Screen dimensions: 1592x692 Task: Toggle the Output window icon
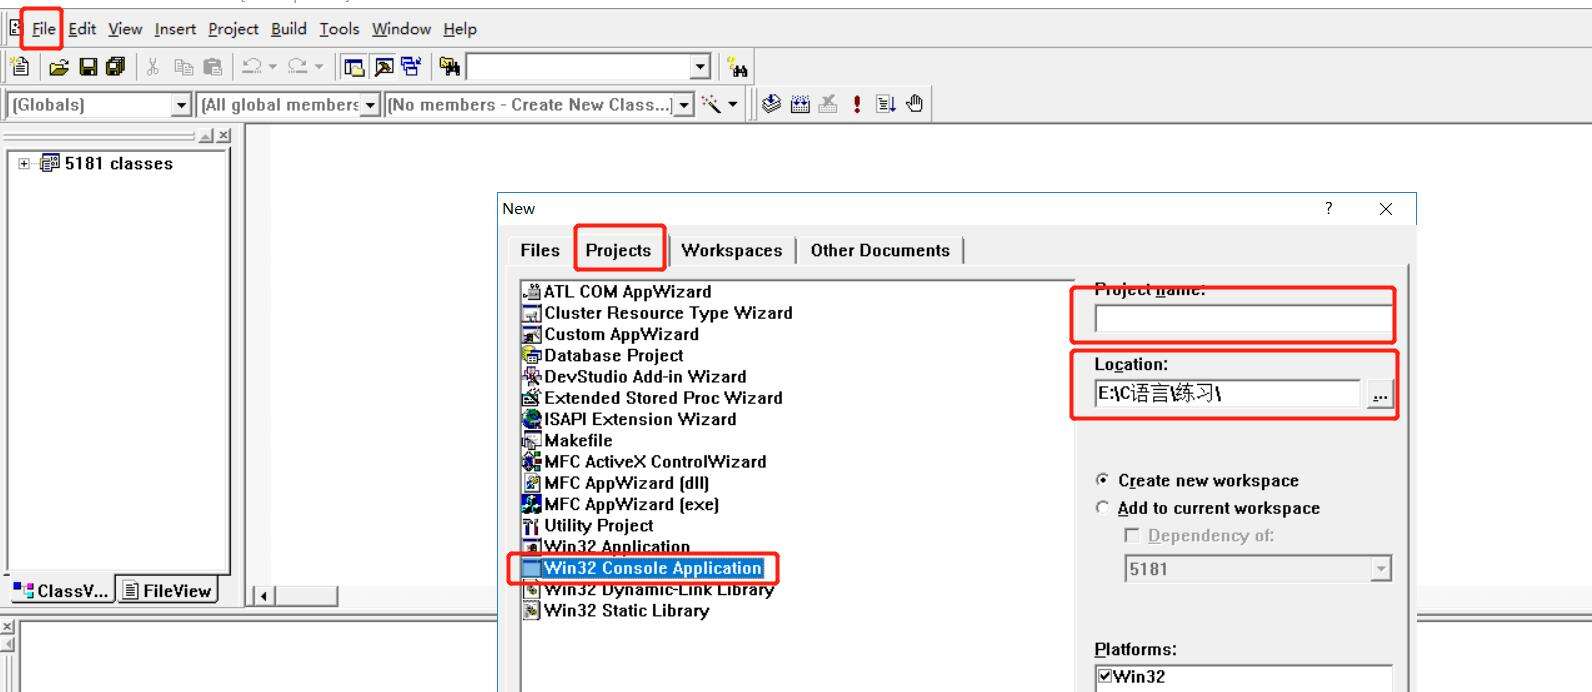tap(383, 67)
